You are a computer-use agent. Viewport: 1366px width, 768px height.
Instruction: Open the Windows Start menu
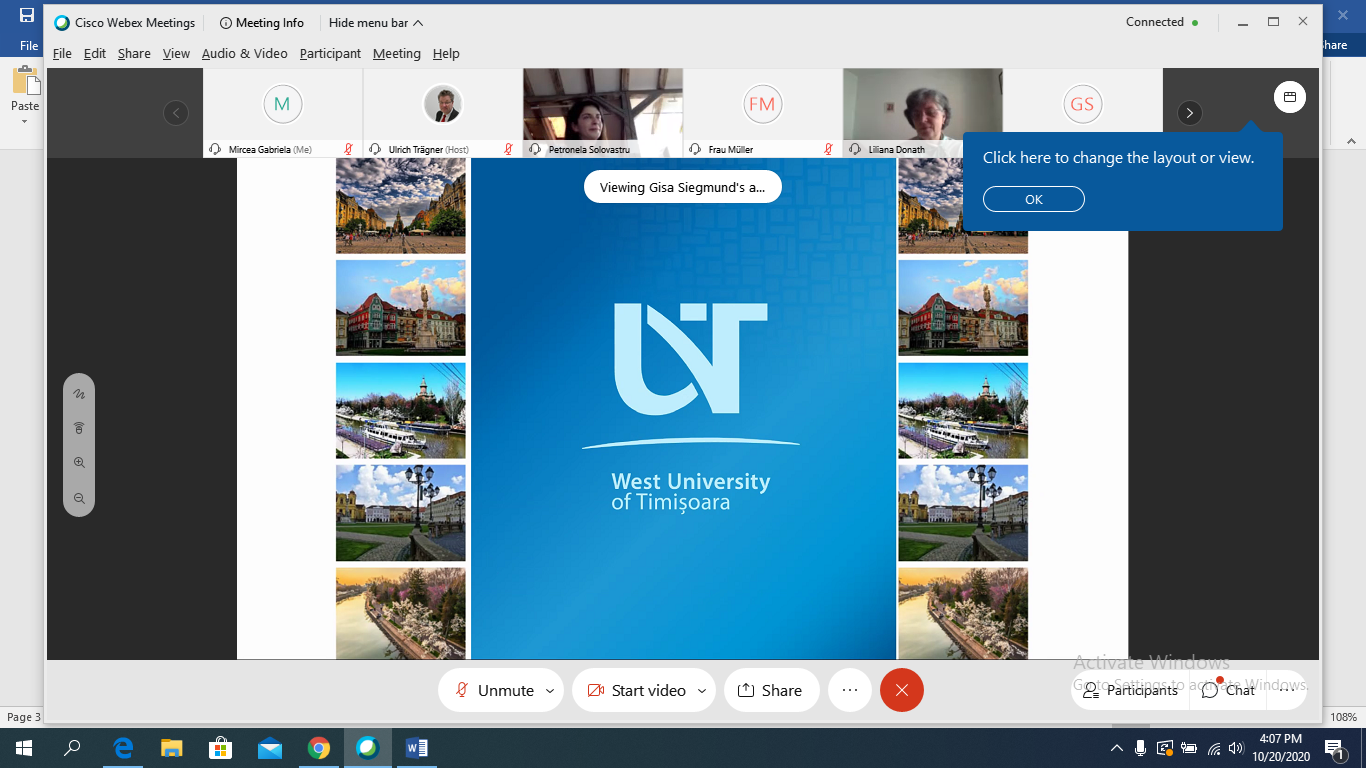23,748
